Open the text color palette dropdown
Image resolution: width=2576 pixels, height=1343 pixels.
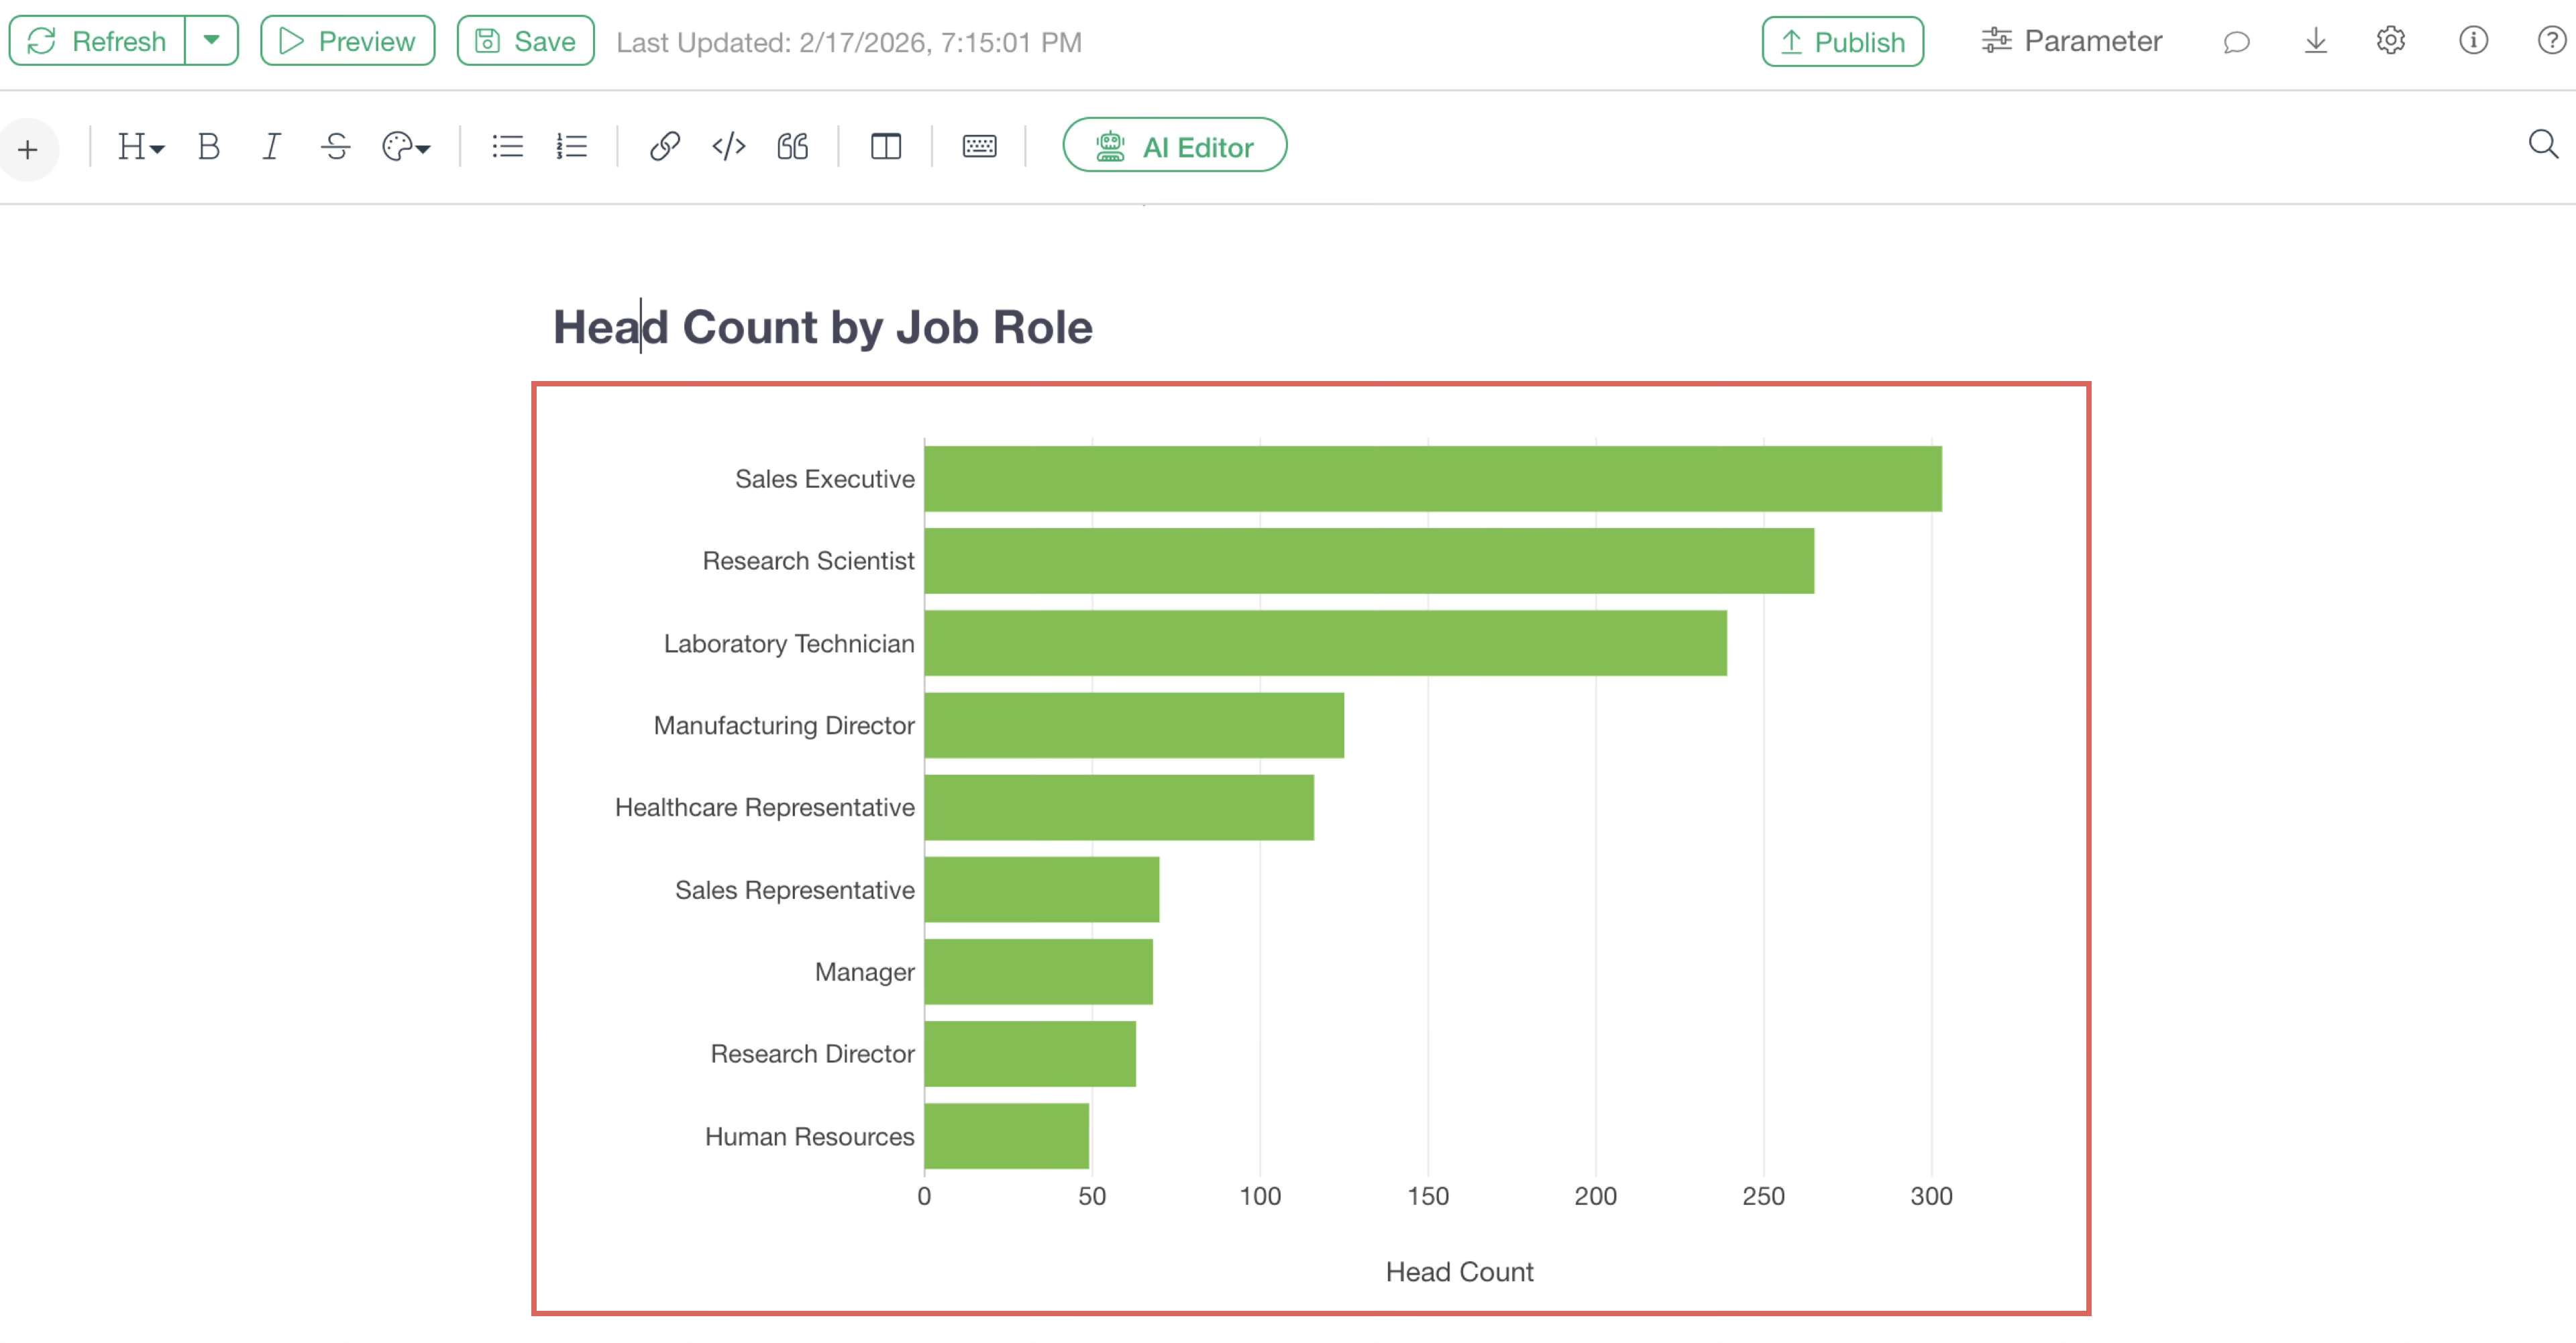coord(405,147)
